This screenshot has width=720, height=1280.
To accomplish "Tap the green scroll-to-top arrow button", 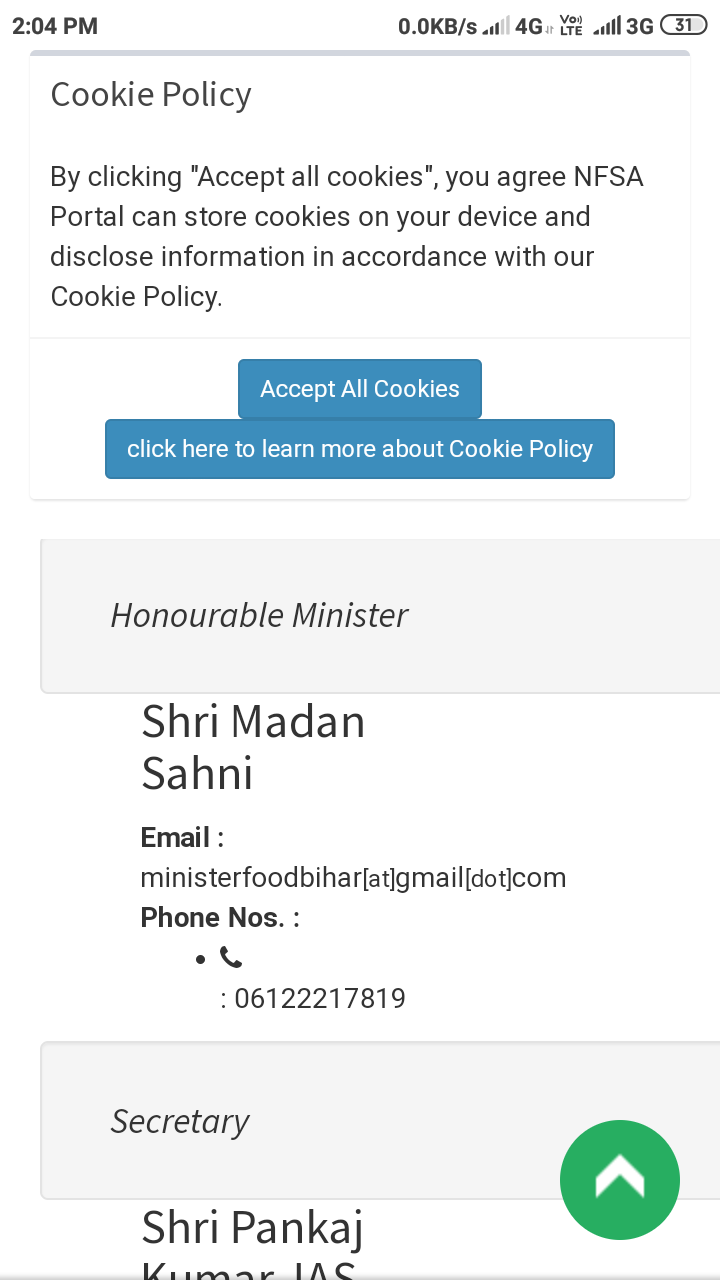I will [620, 1180].
